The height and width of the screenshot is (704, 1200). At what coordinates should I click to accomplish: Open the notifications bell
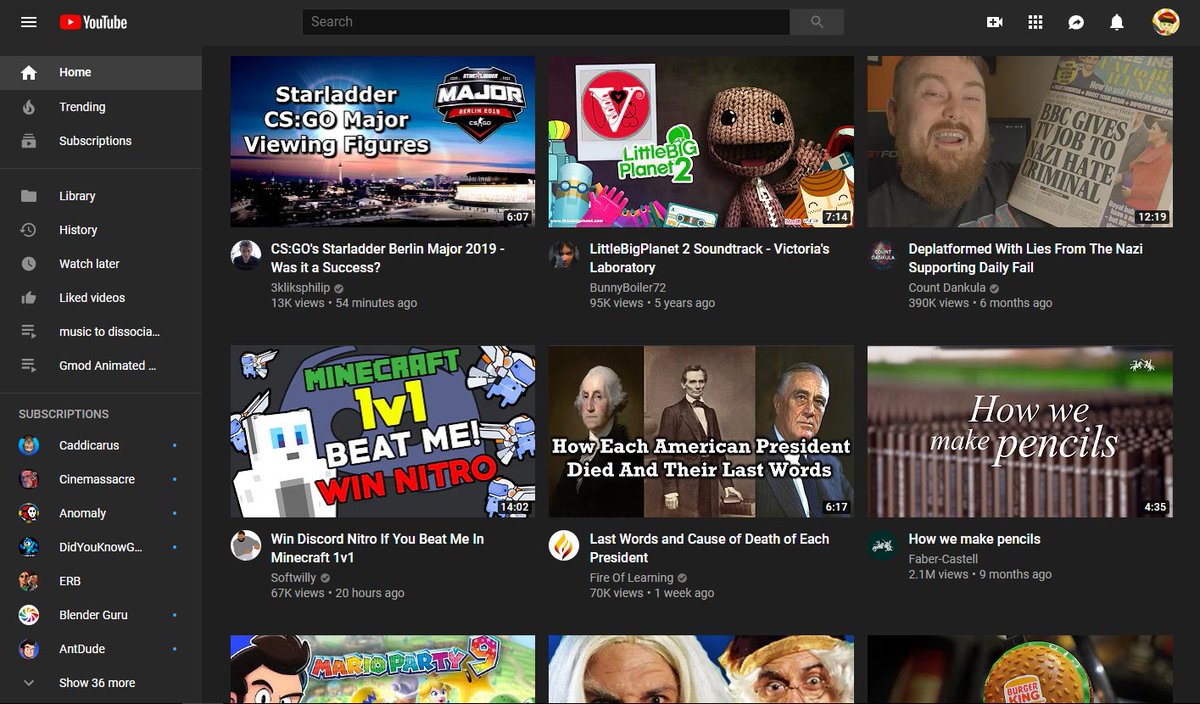tap(1117, 22)
